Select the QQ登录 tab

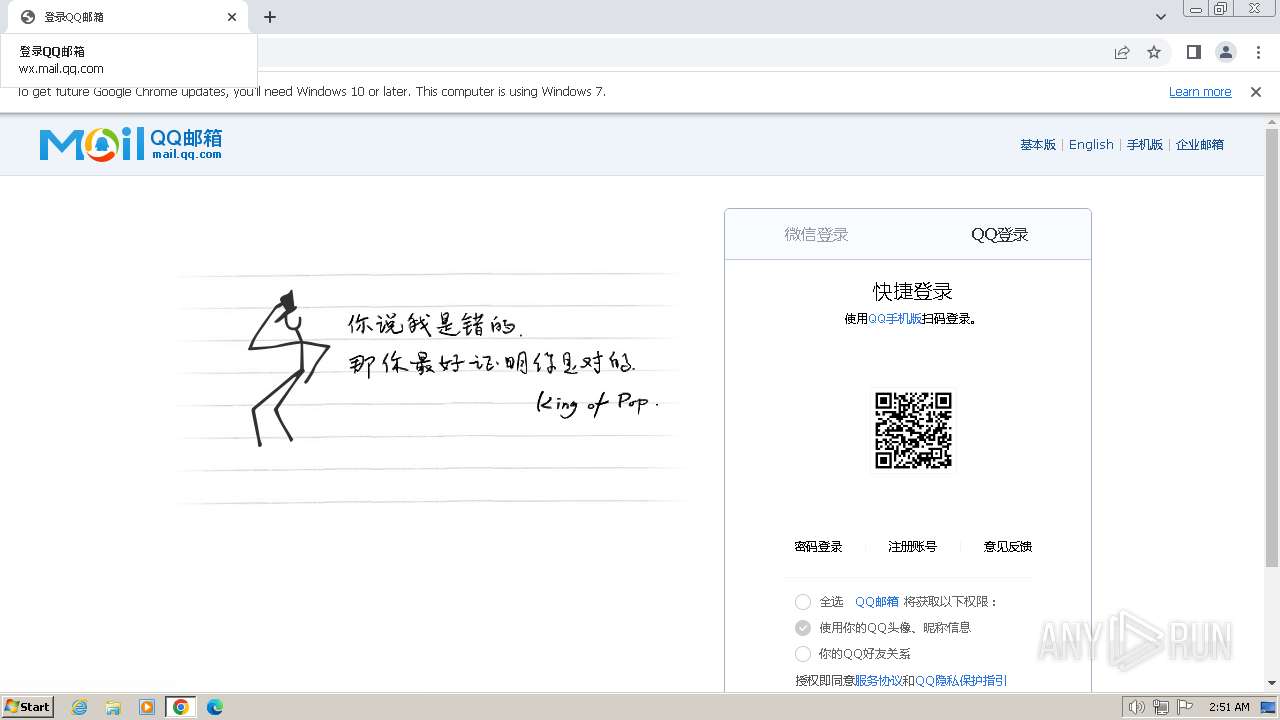1000,234
